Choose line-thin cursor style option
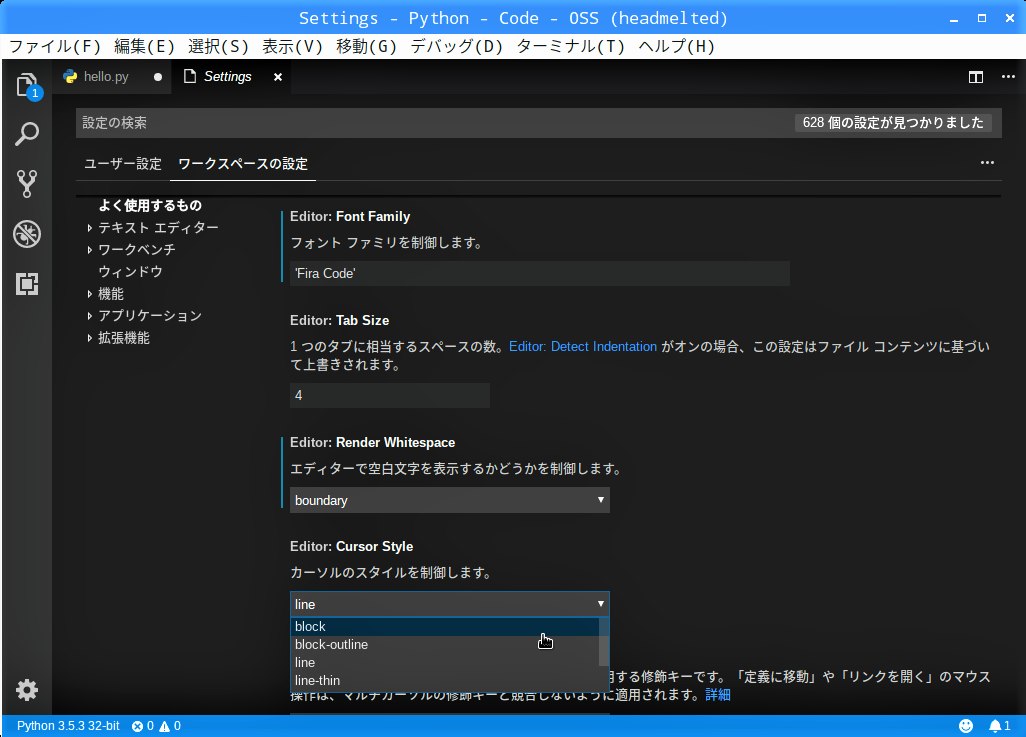Image resolution: width=1026 pixels, height=737 pixels. coord(445,681)
